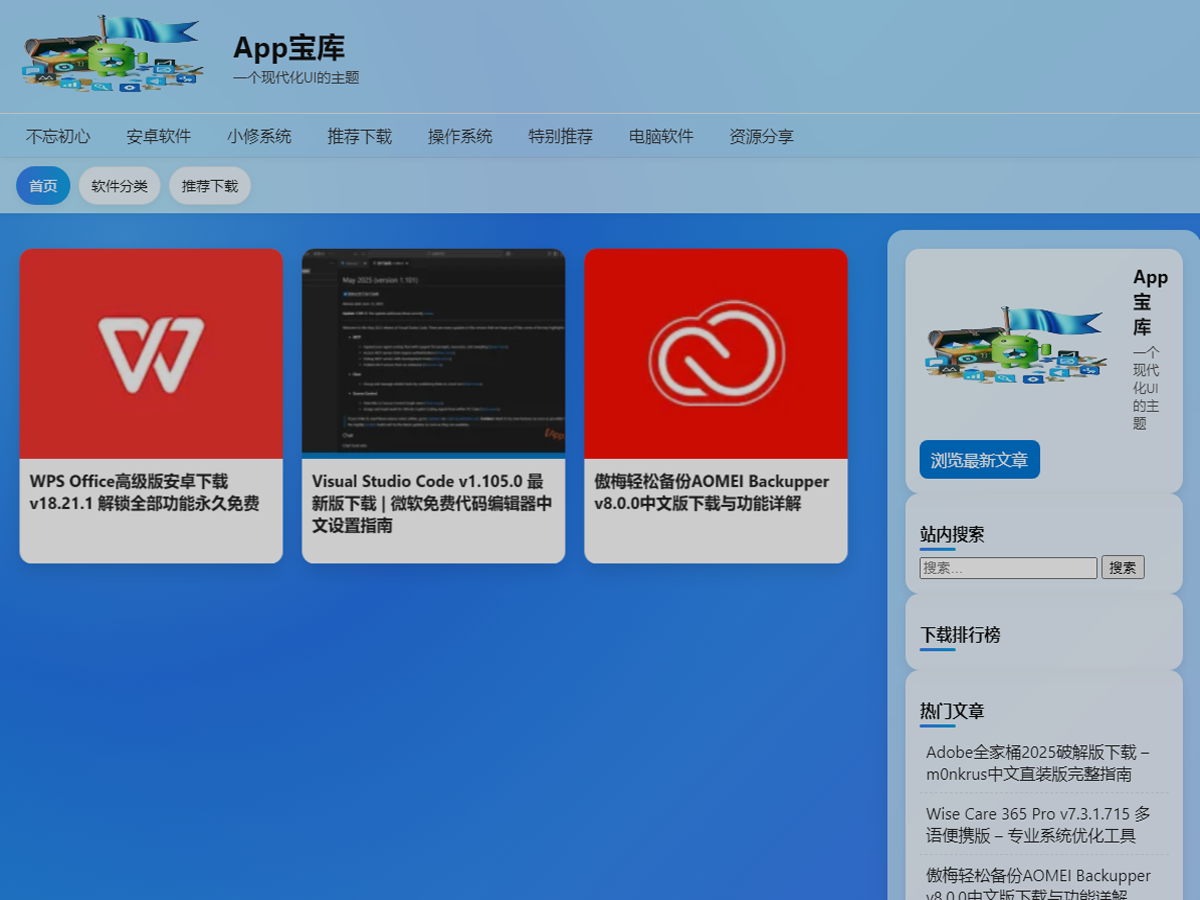Open the WPS Office logo thumbnail
1200x900 pixels.
(x=151, y=354)
